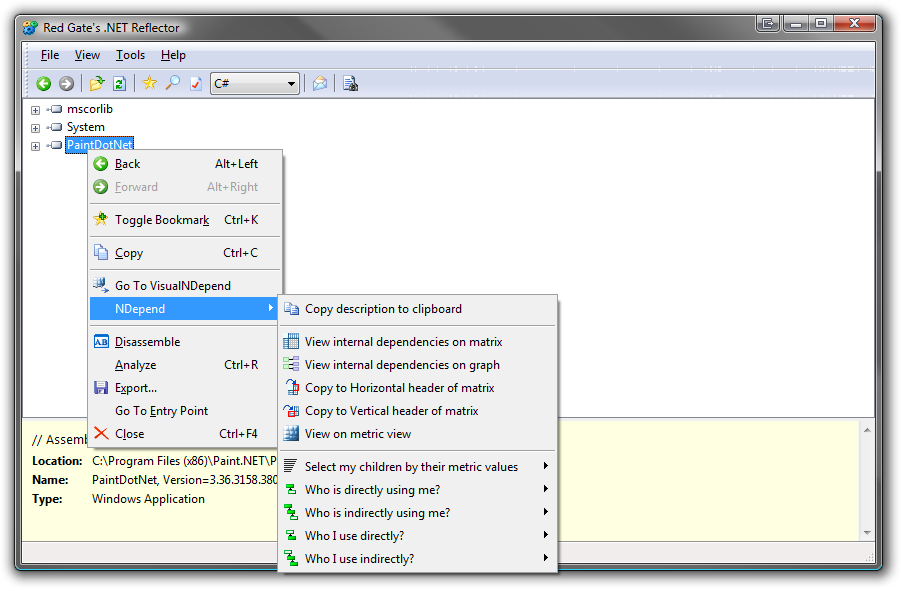
Task: Choose Export... in the context menu
Action: click(x=185, y=388)
